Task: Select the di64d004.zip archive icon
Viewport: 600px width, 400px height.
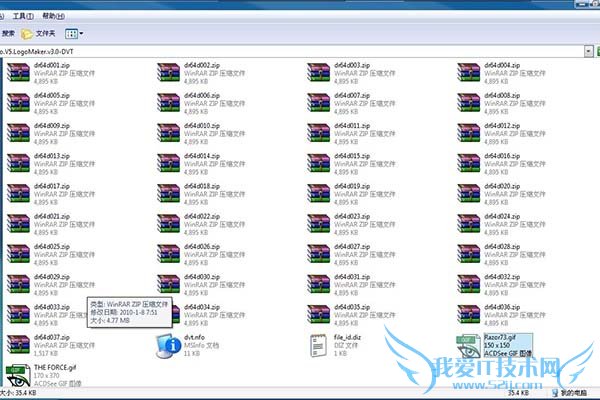Action: 468,73
